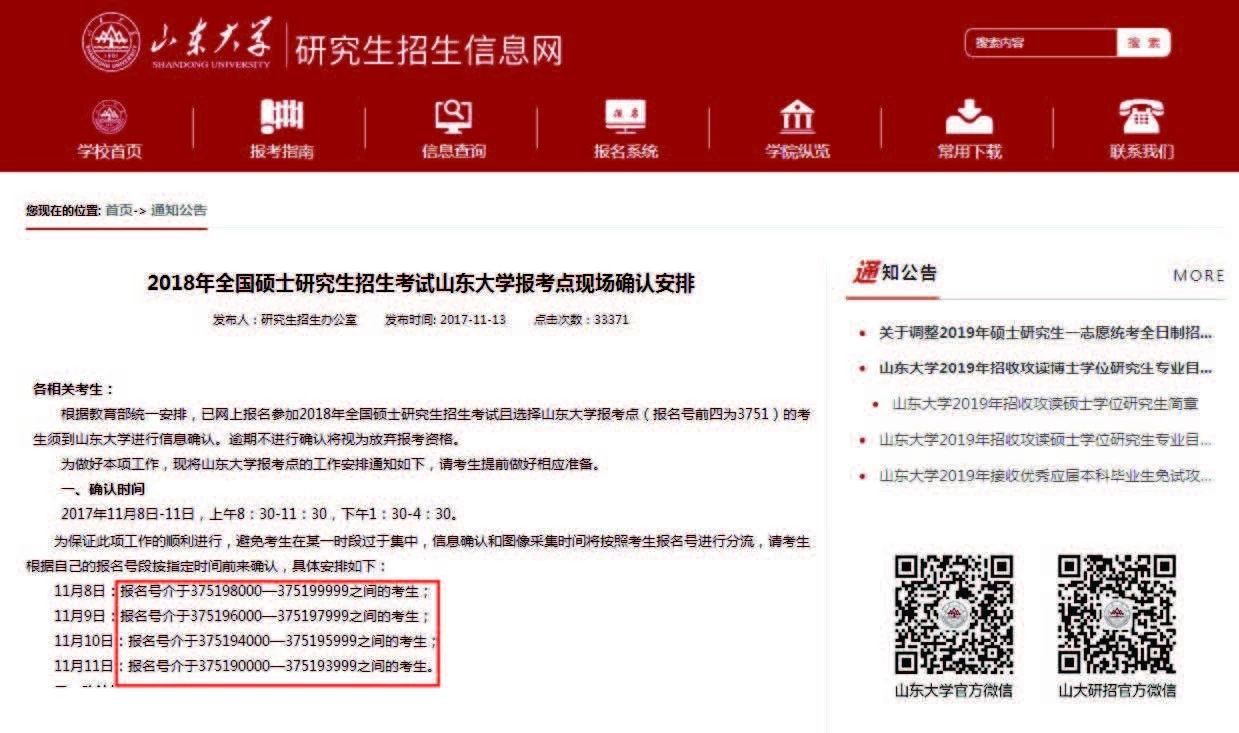
Task: Open 山东大学2019年招收攻读硕士学位研究生简章
Action: click(x=1046, y=405)
